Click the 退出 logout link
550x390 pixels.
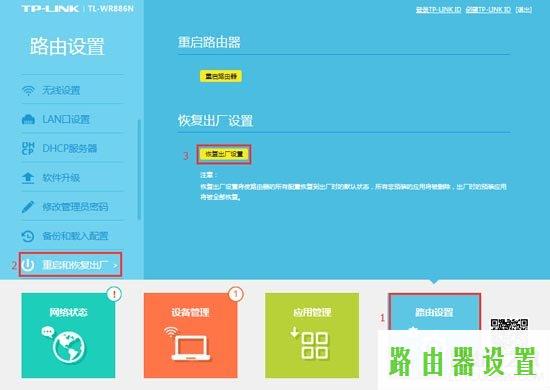point(524,10)
